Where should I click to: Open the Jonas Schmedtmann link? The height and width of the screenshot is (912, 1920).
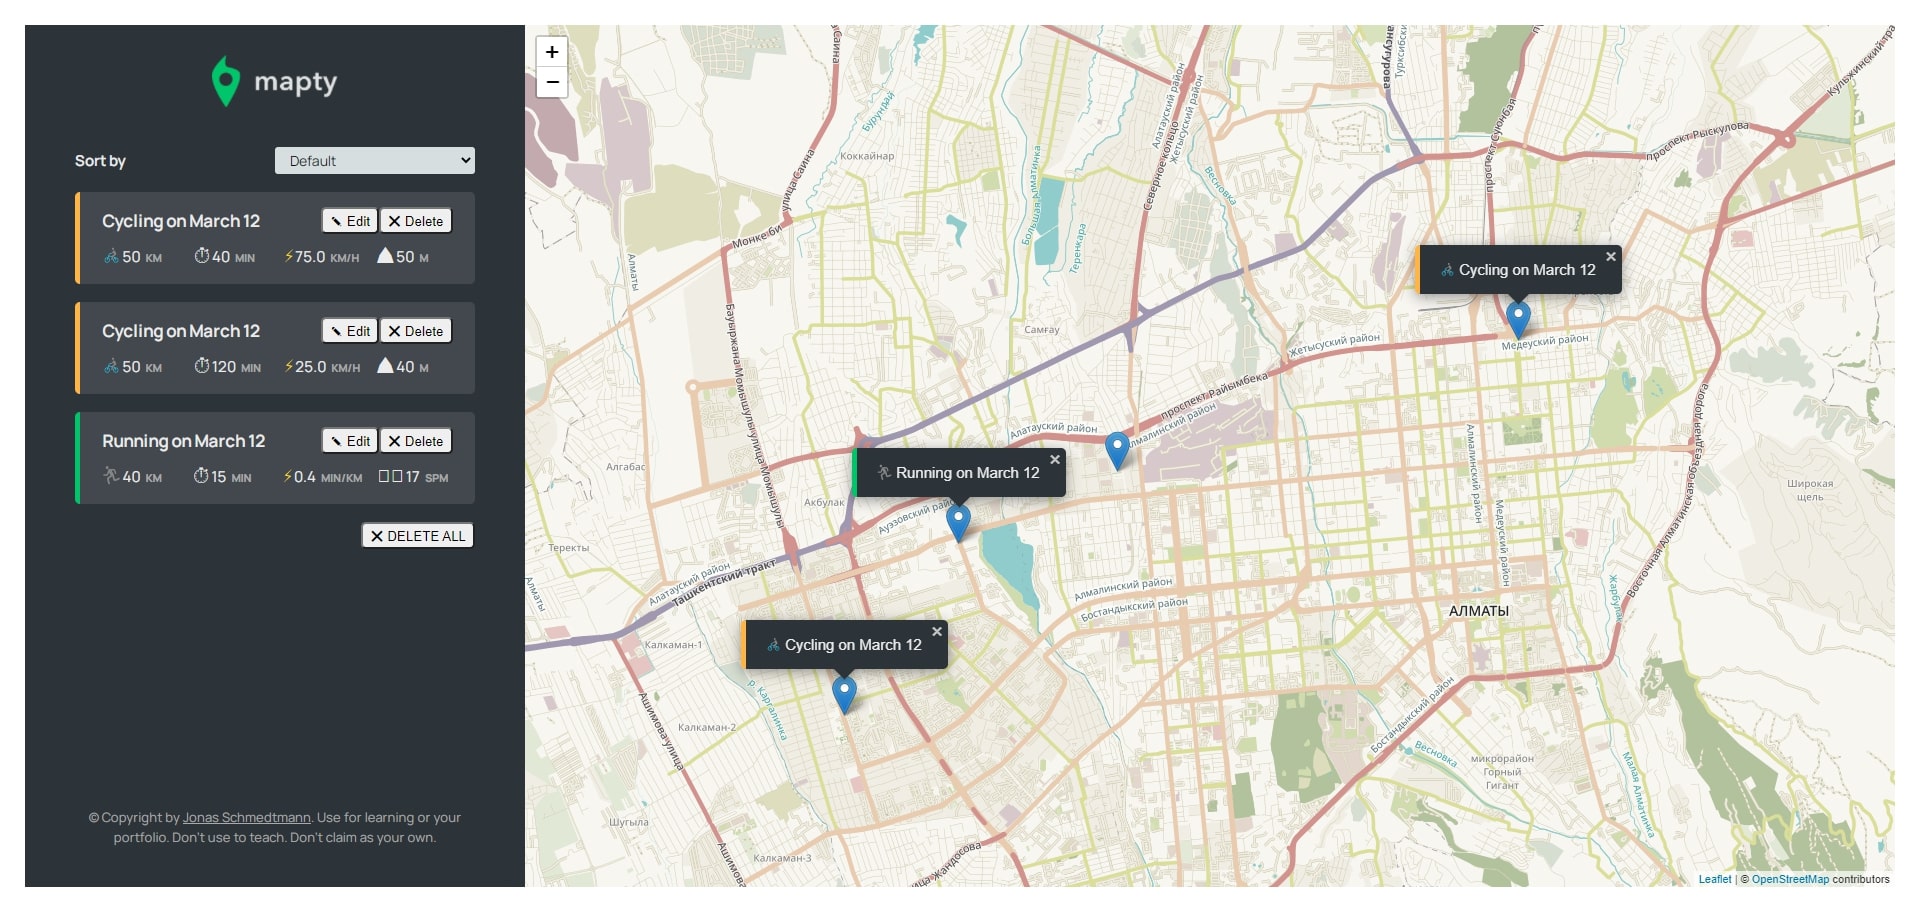tap(246, 818)
